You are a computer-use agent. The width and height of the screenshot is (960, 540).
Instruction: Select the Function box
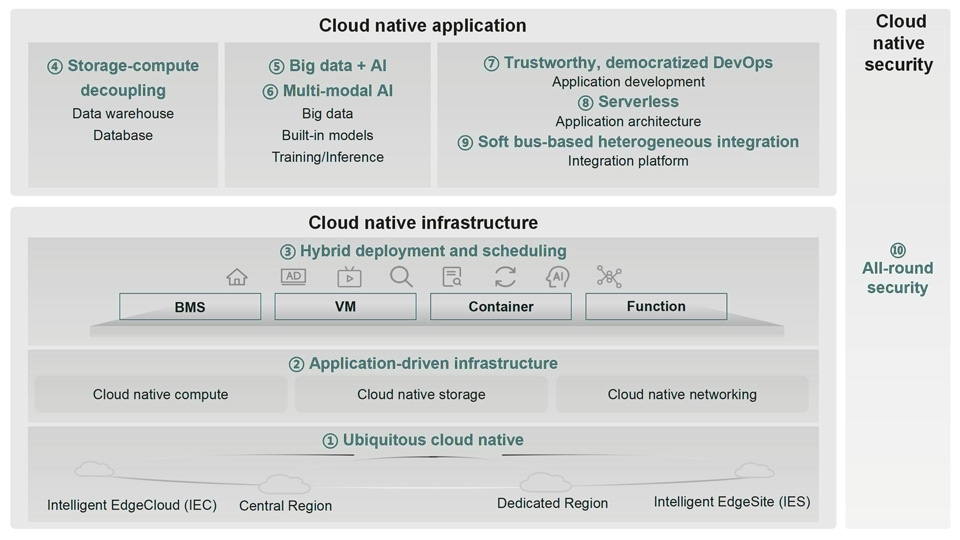point(656,306)
